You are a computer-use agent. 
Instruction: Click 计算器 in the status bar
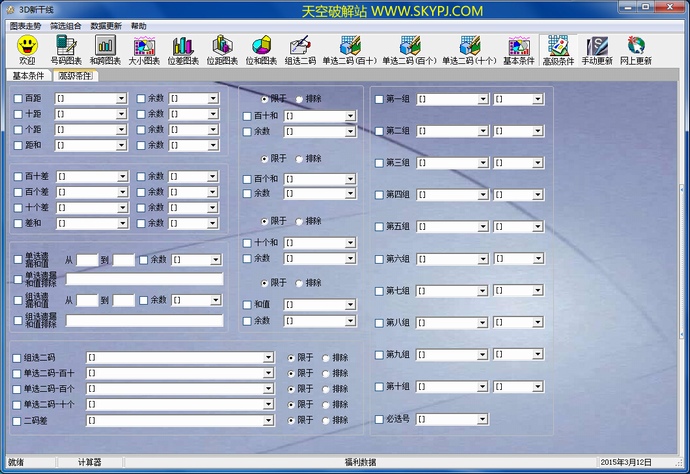pyautogui.click(x=90, y=462)
